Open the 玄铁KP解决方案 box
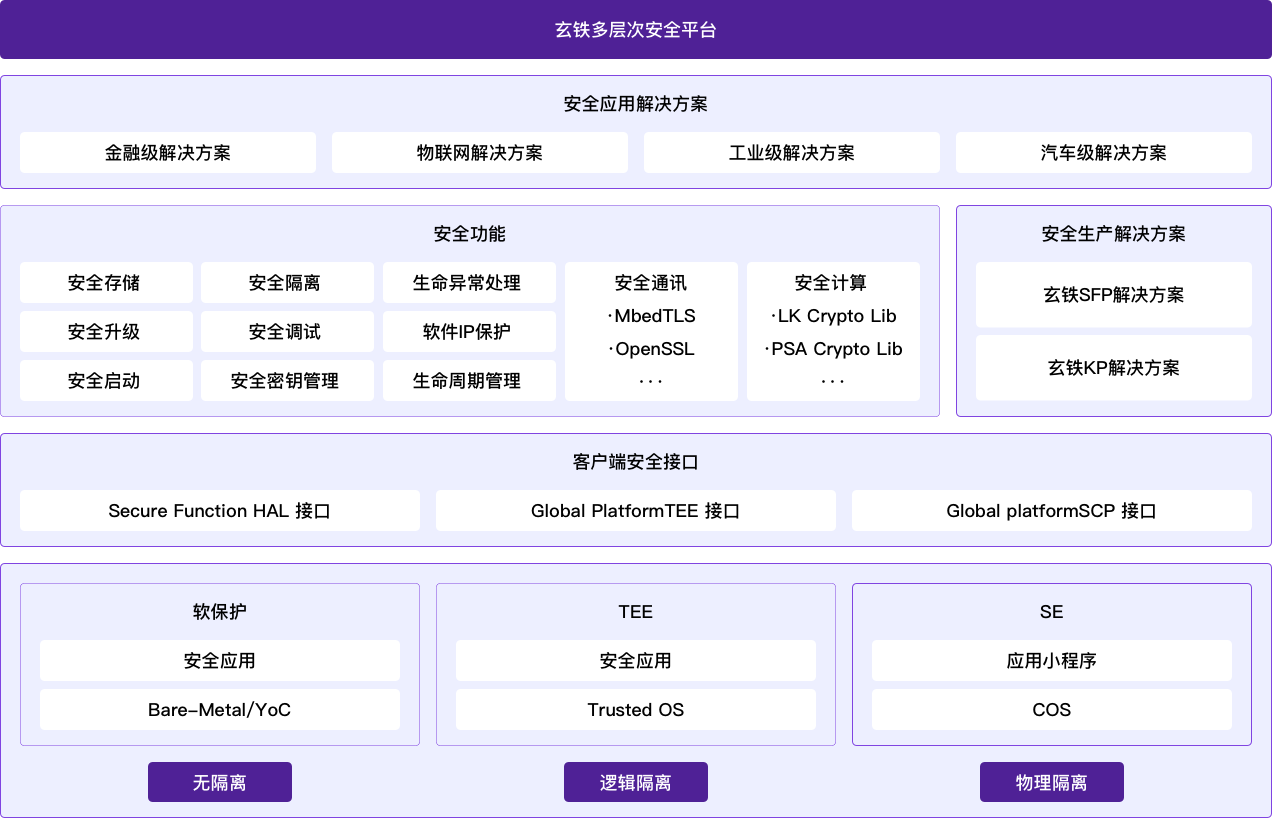The height and width of the screenshot is (818, 1272). click(x=1114, y=368)
